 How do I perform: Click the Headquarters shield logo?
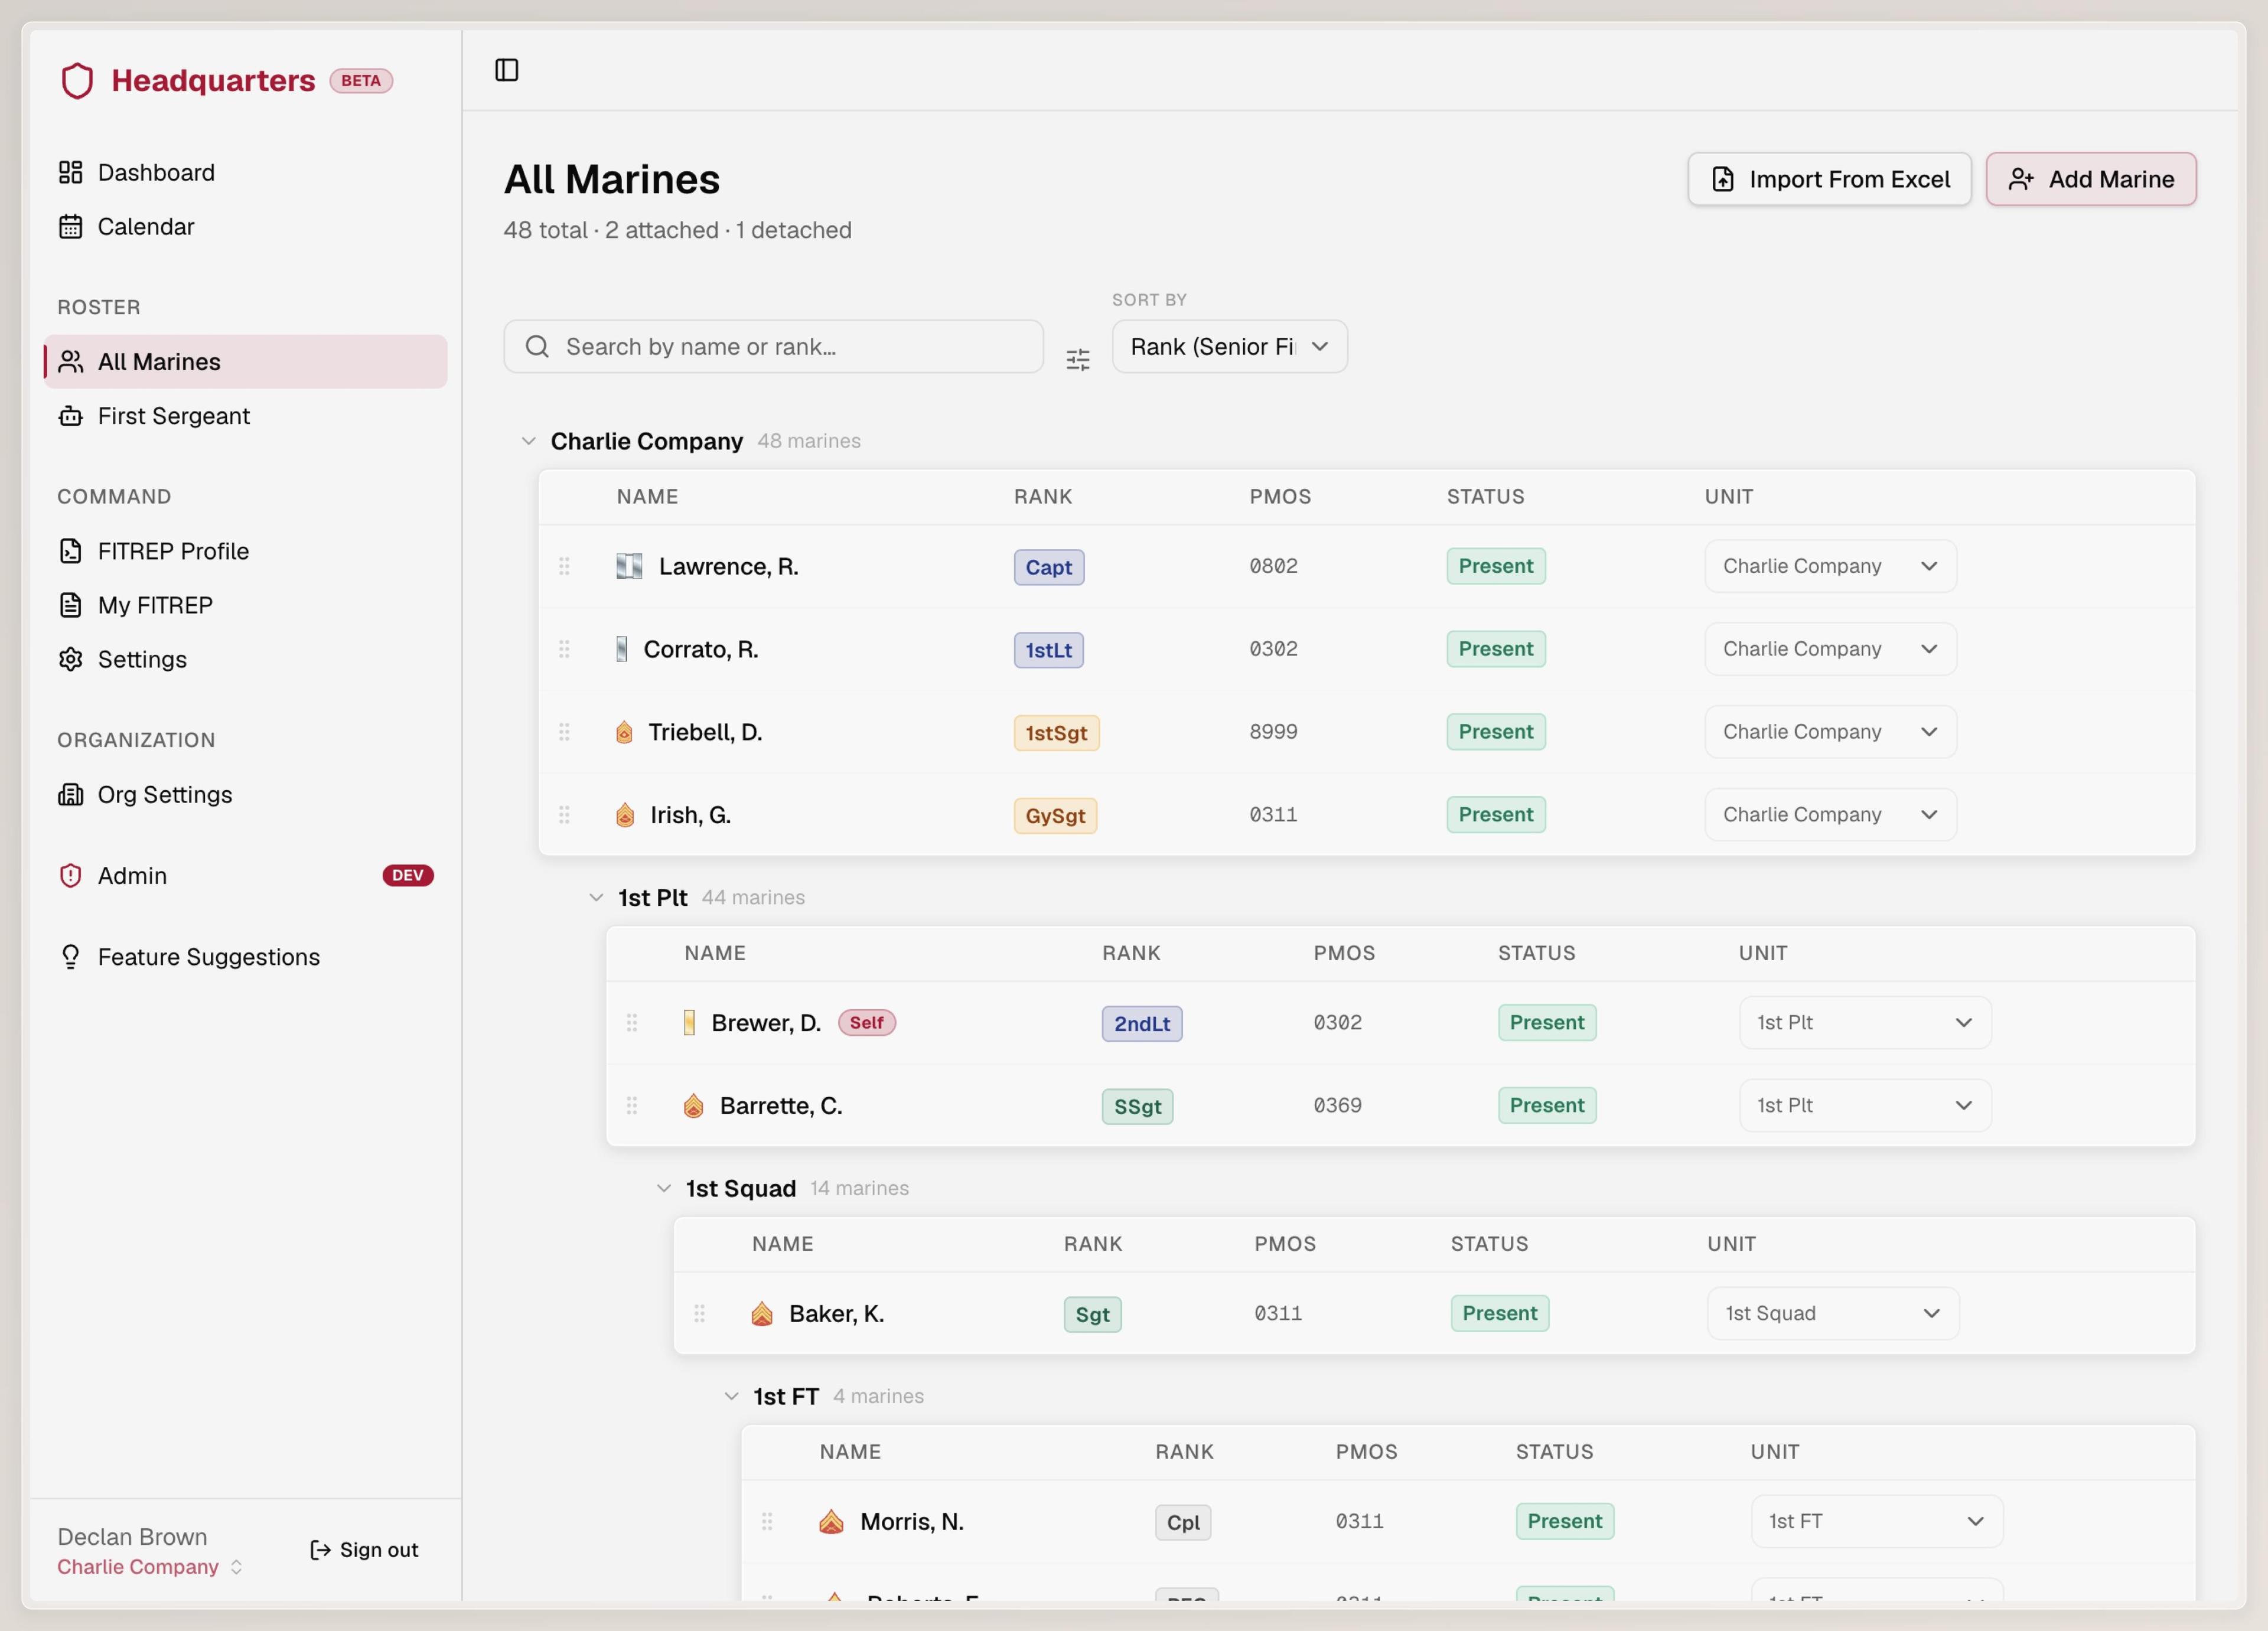(77, 81)
